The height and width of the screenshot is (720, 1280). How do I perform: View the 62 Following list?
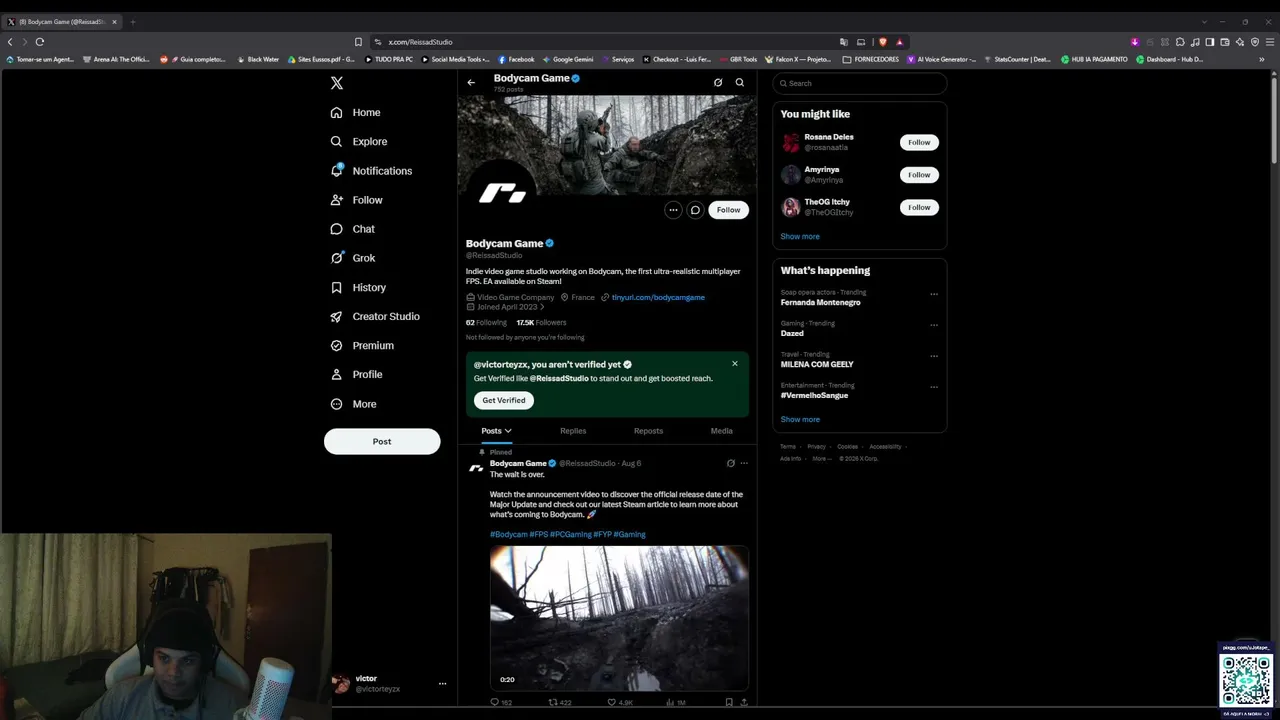click(x=486, y=323)
